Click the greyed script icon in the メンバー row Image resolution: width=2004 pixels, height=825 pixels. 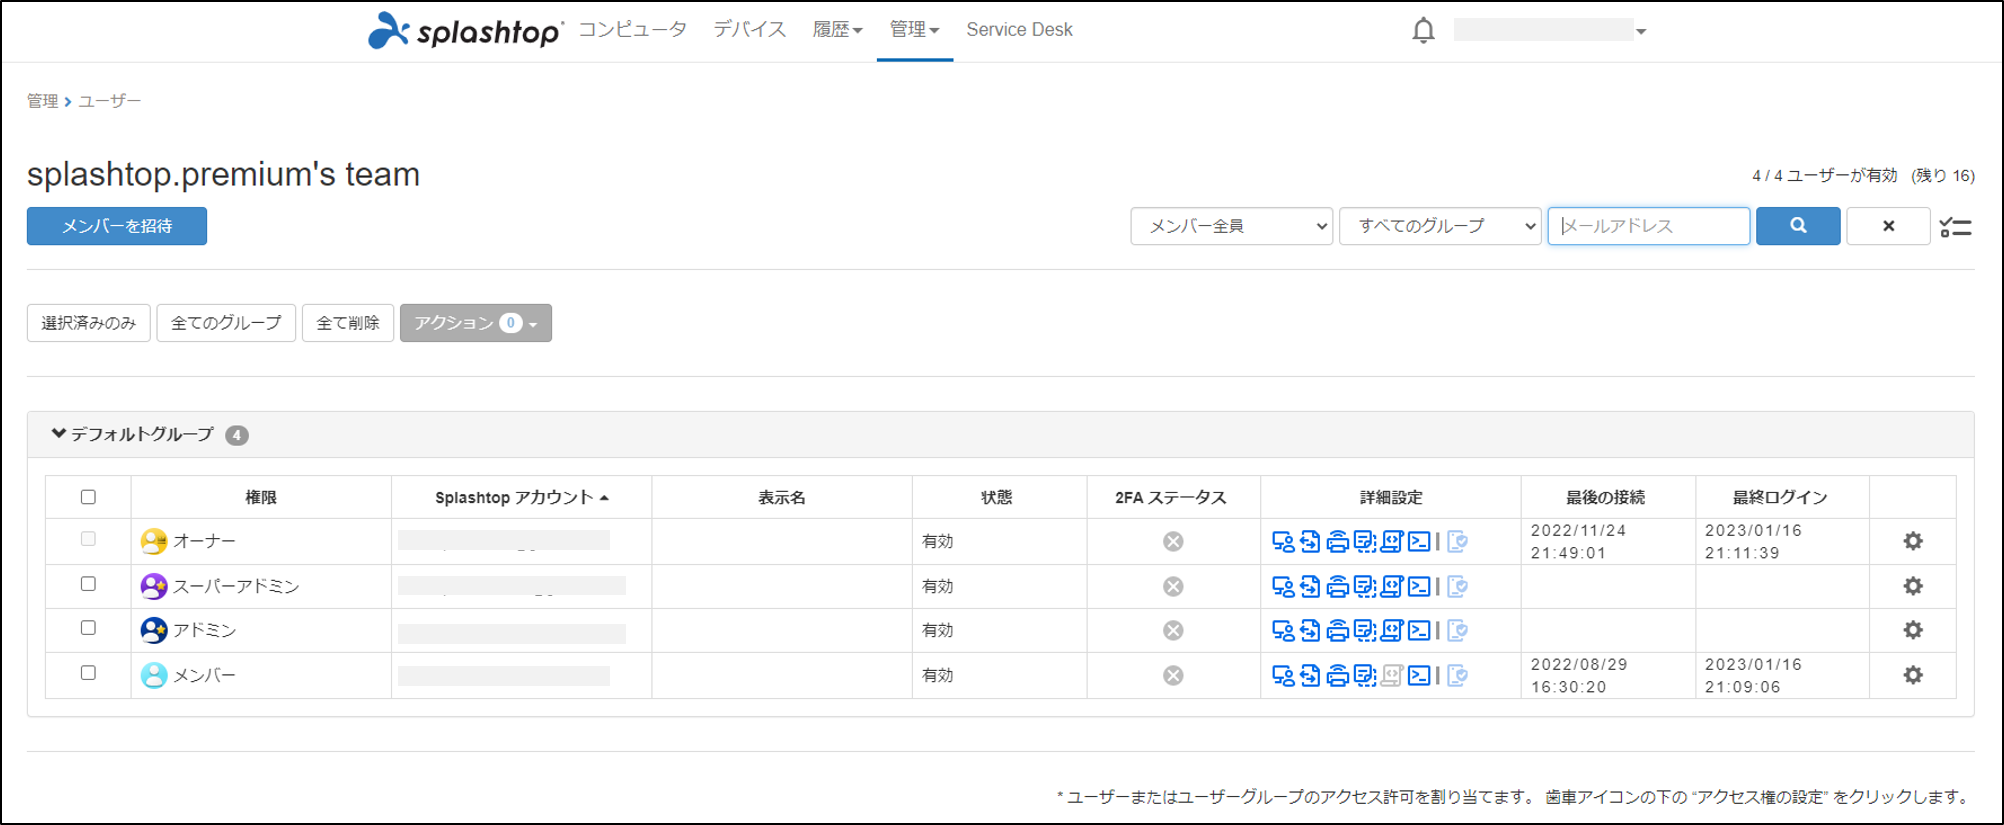pyautogui.click(x=1392, y=676)
